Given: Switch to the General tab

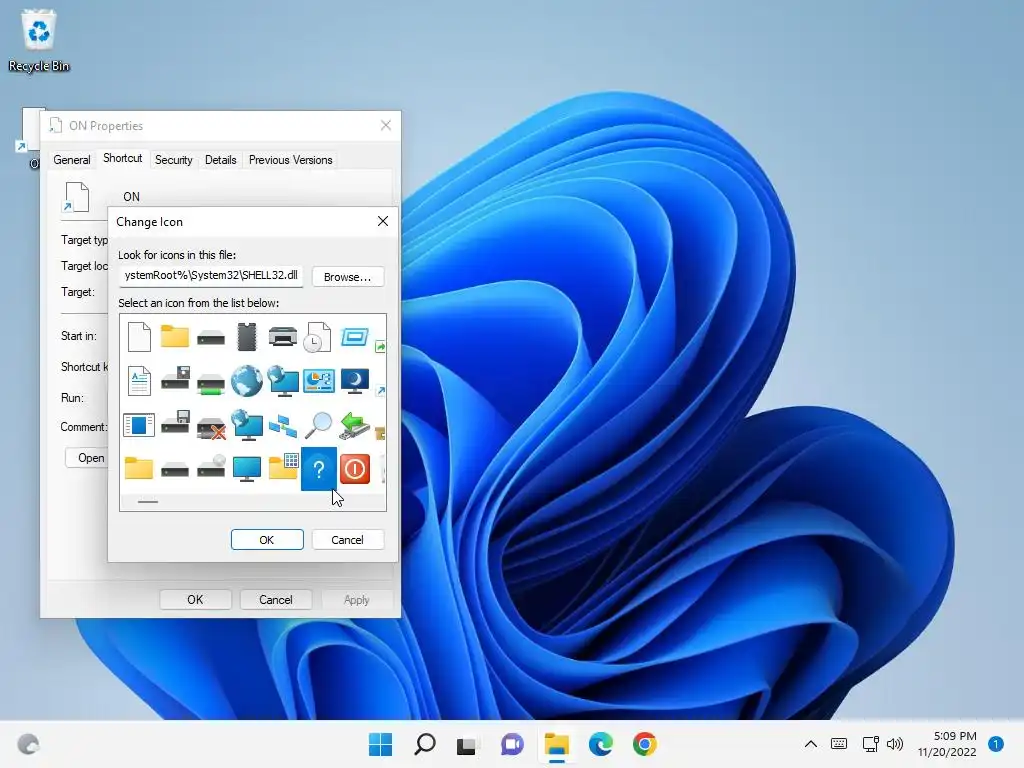Looking at the screenshot, I should click(x=72, y=160).
